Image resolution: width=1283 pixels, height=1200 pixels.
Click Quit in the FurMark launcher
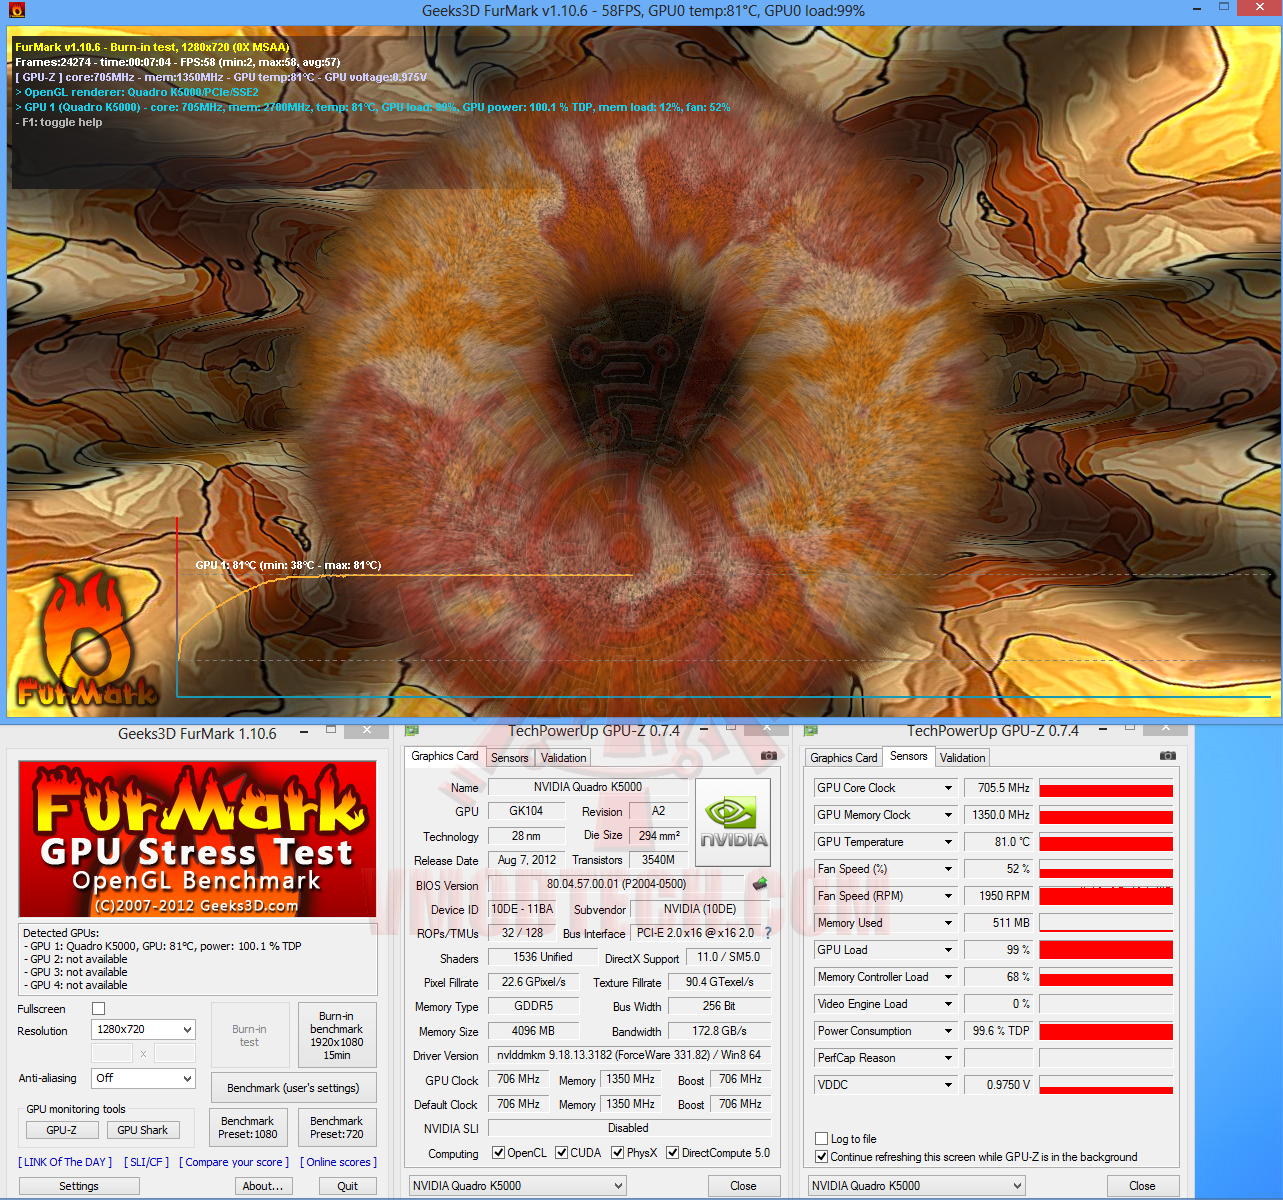[348, 1186]
